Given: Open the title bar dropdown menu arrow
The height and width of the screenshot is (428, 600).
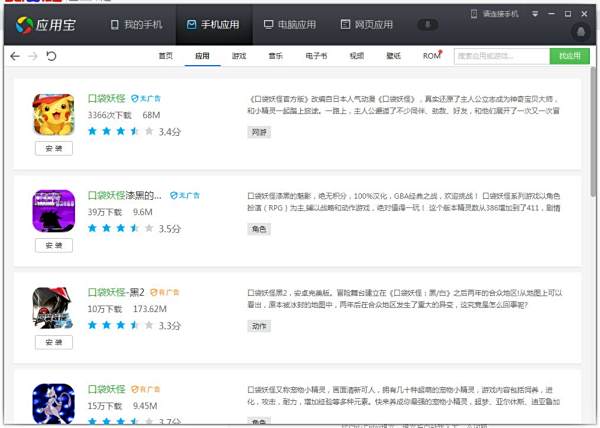Looking at the screenshot, I should pos(535,14).
